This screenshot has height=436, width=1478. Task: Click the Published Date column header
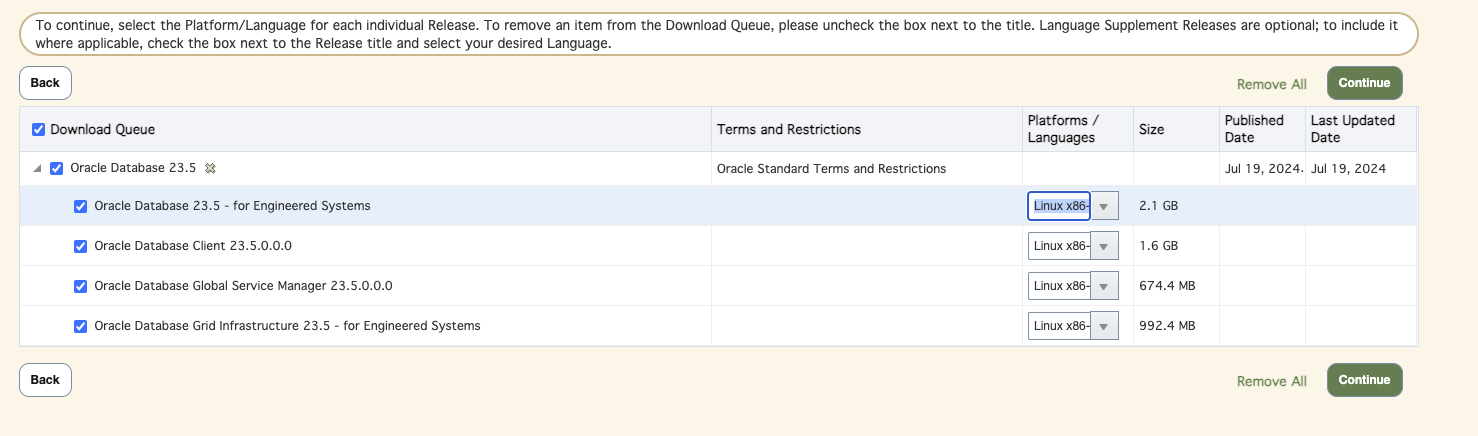coord(1254,129)
